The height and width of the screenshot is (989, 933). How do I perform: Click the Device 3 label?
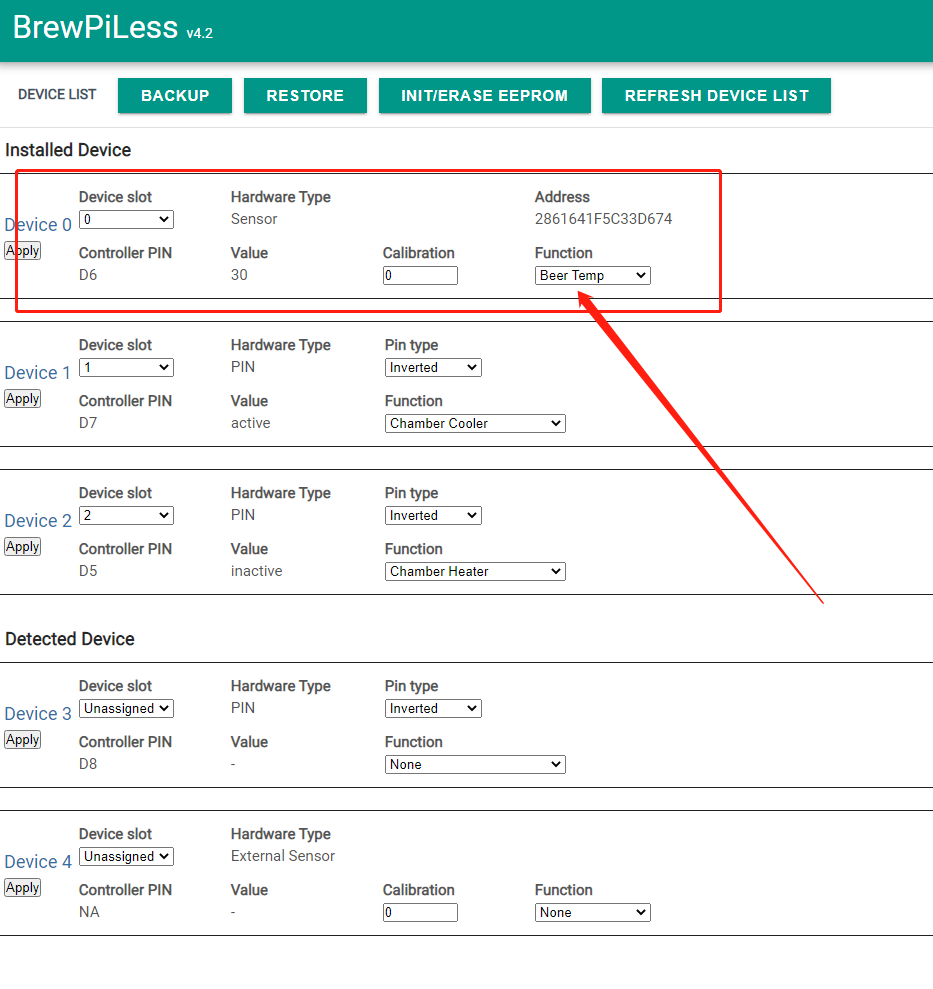(38, 714)
